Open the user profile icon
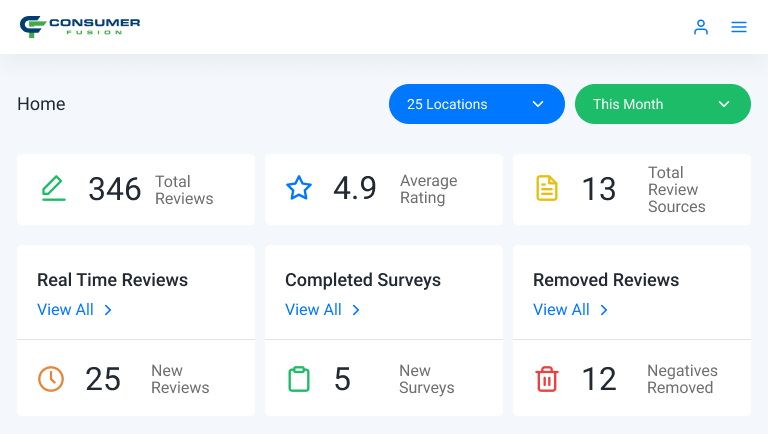Image resolution: width=768 pixels, height=434 pixels. (701, 27)
